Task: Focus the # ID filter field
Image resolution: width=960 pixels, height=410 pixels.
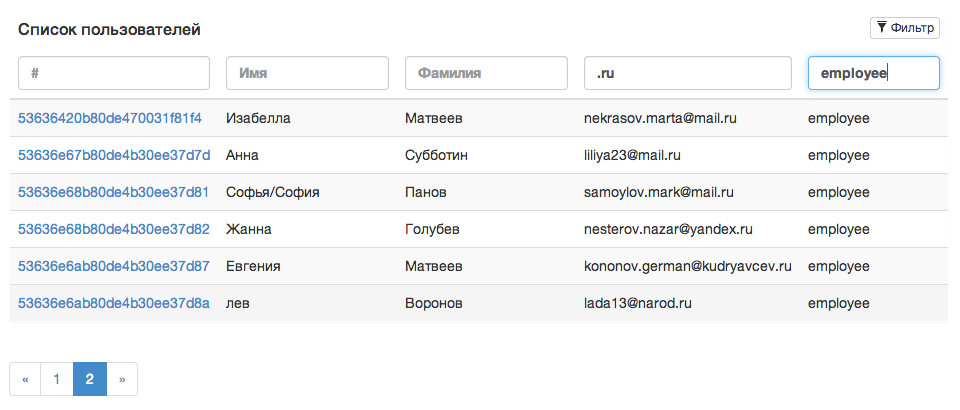Action: click(114, 73)
